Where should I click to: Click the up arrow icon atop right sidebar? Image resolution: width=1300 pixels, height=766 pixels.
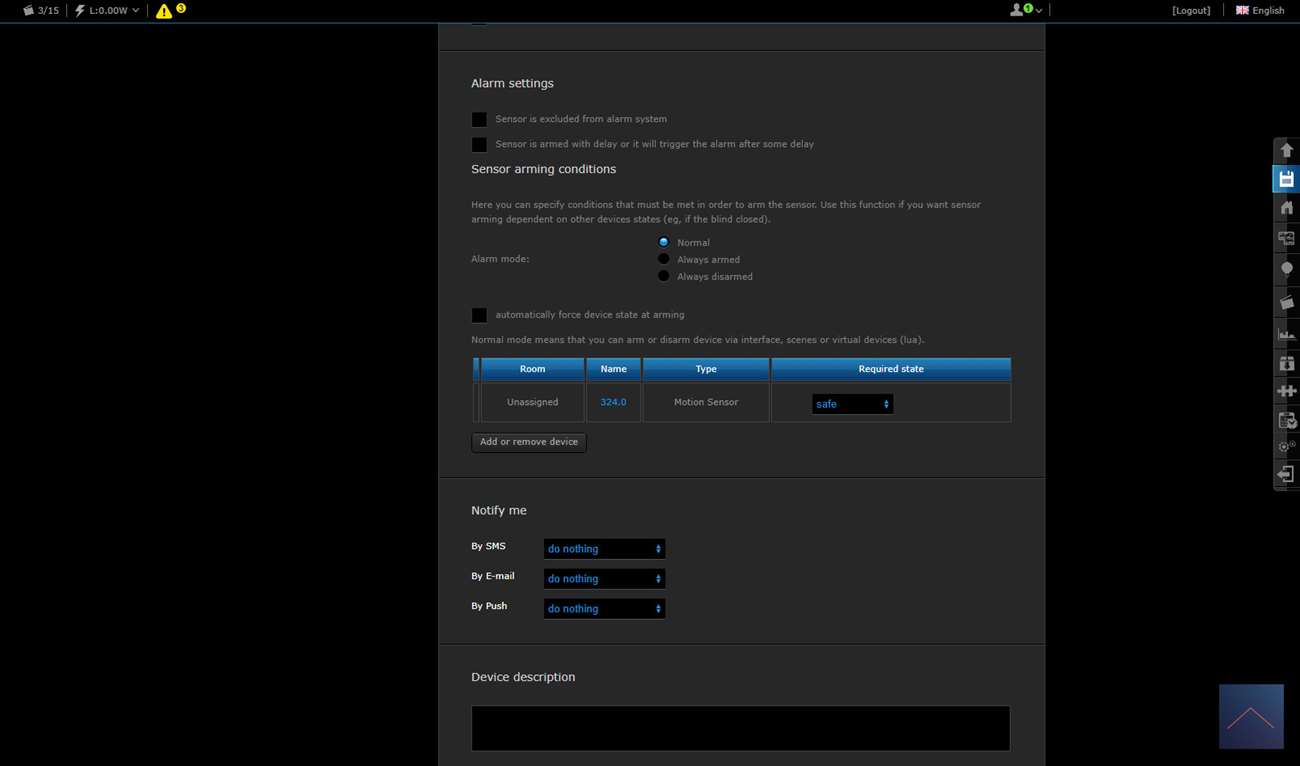1286,150
